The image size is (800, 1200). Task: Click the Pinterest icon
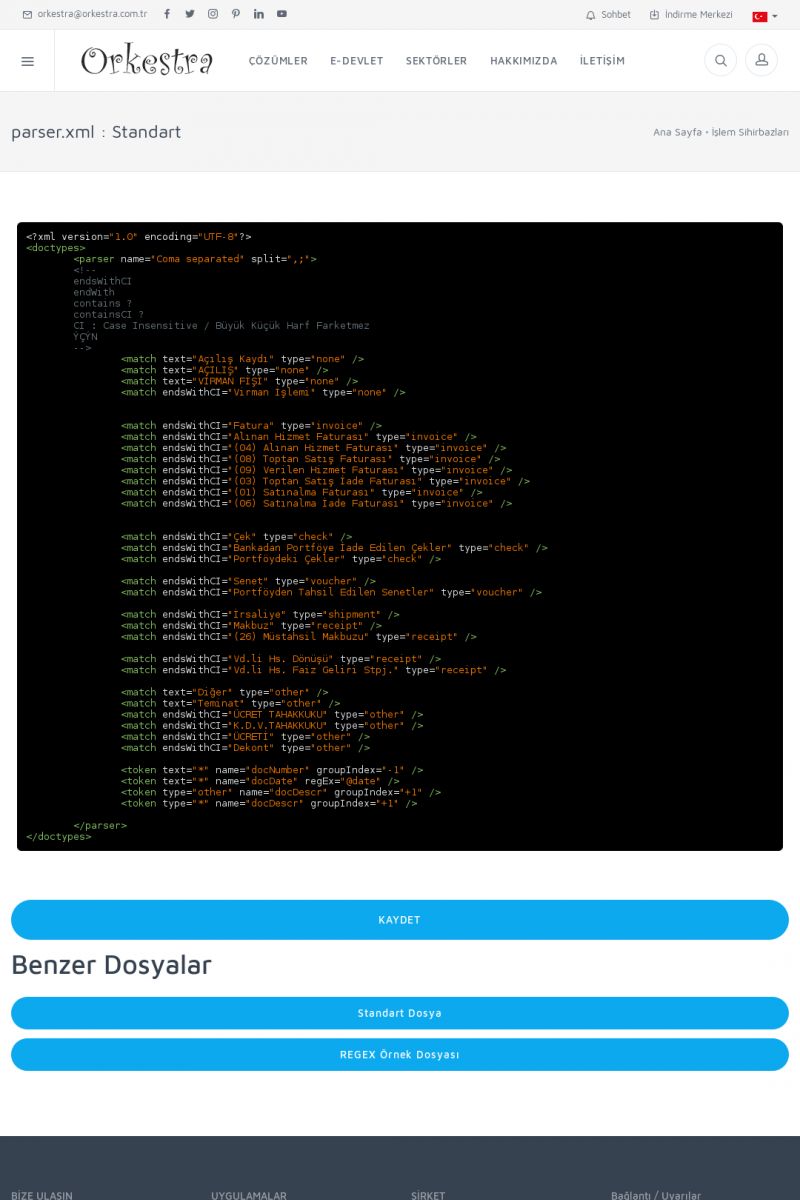[x=236, y=14]
